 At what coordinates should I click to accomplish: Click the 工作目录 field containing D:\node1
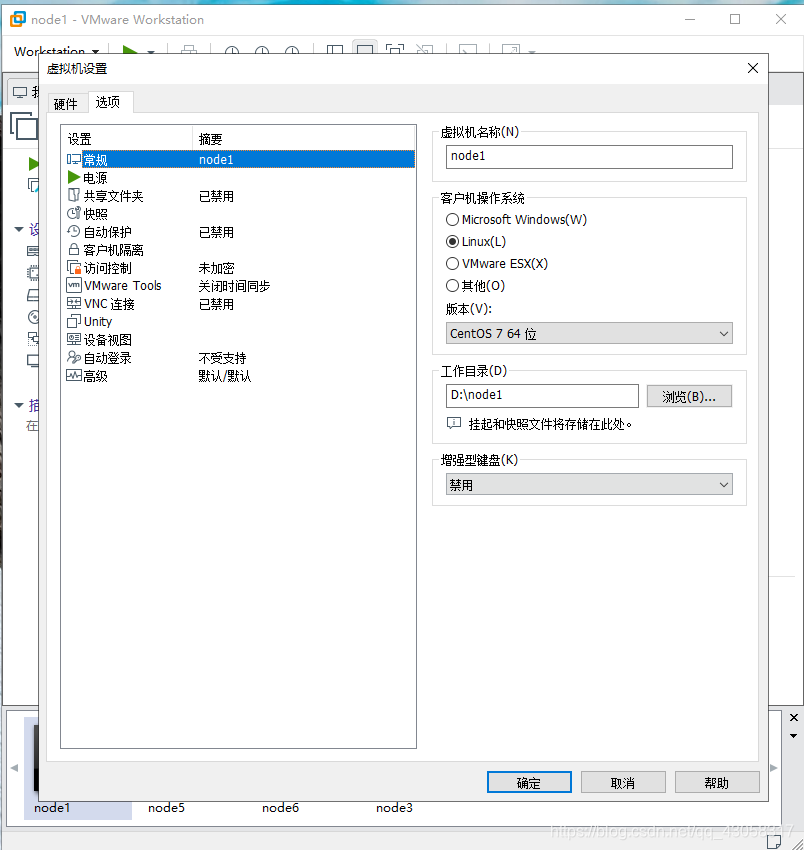click(x=542, y=396)
